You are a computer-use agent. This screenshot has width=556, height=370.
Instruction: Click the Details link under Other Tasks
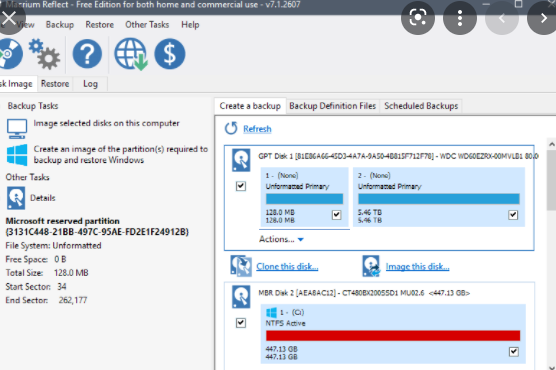[x=43, y=198]
